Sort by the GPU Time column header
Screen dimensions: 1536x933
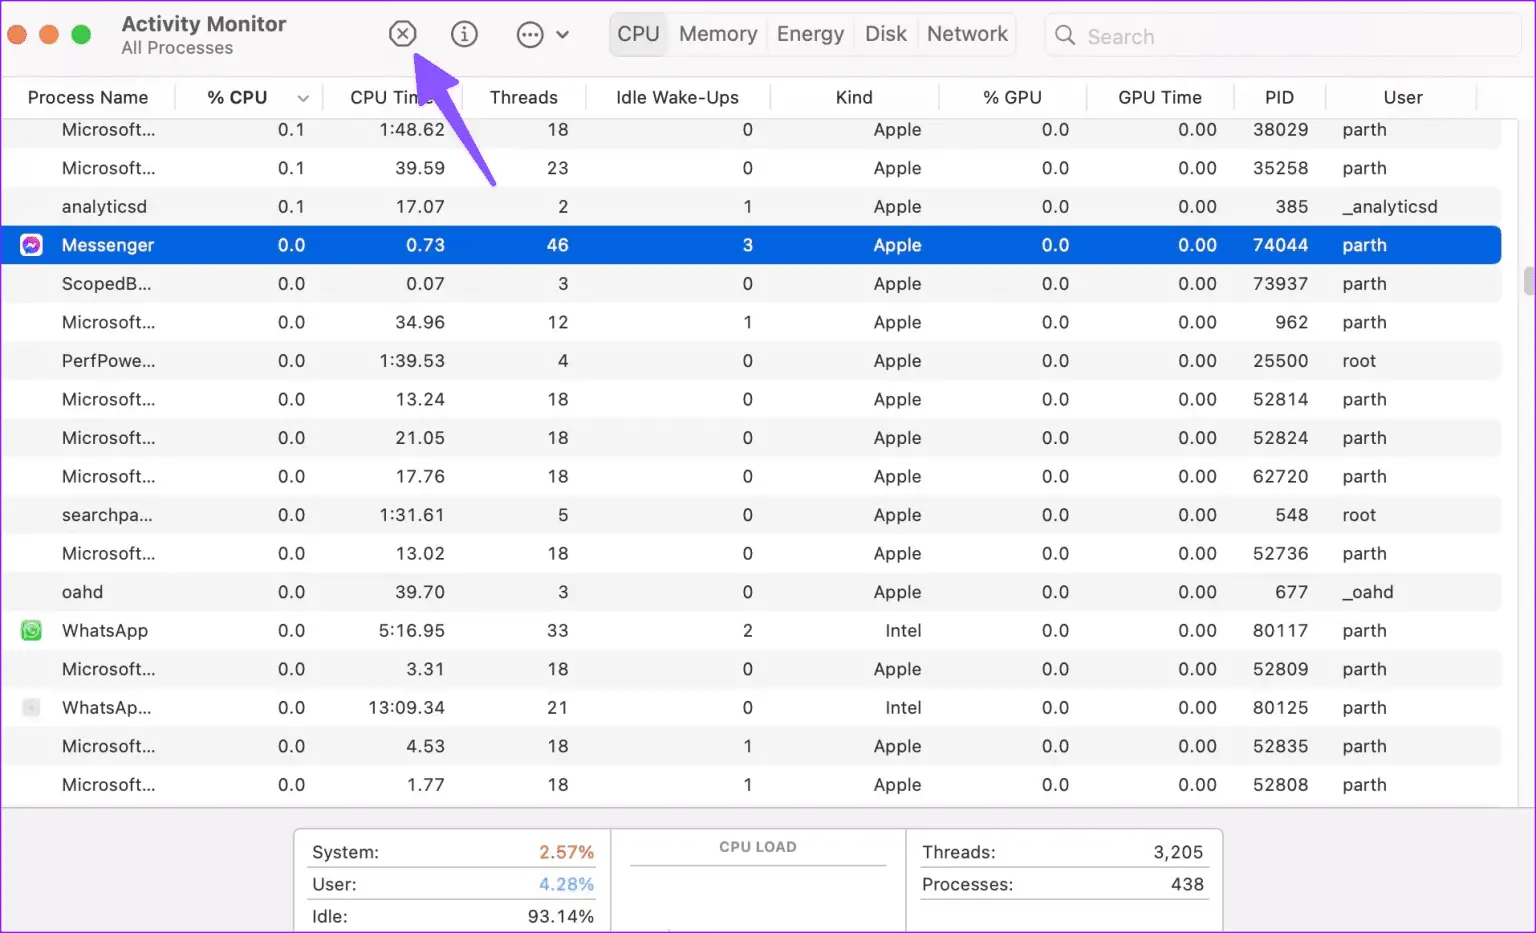pos(1160,97)
